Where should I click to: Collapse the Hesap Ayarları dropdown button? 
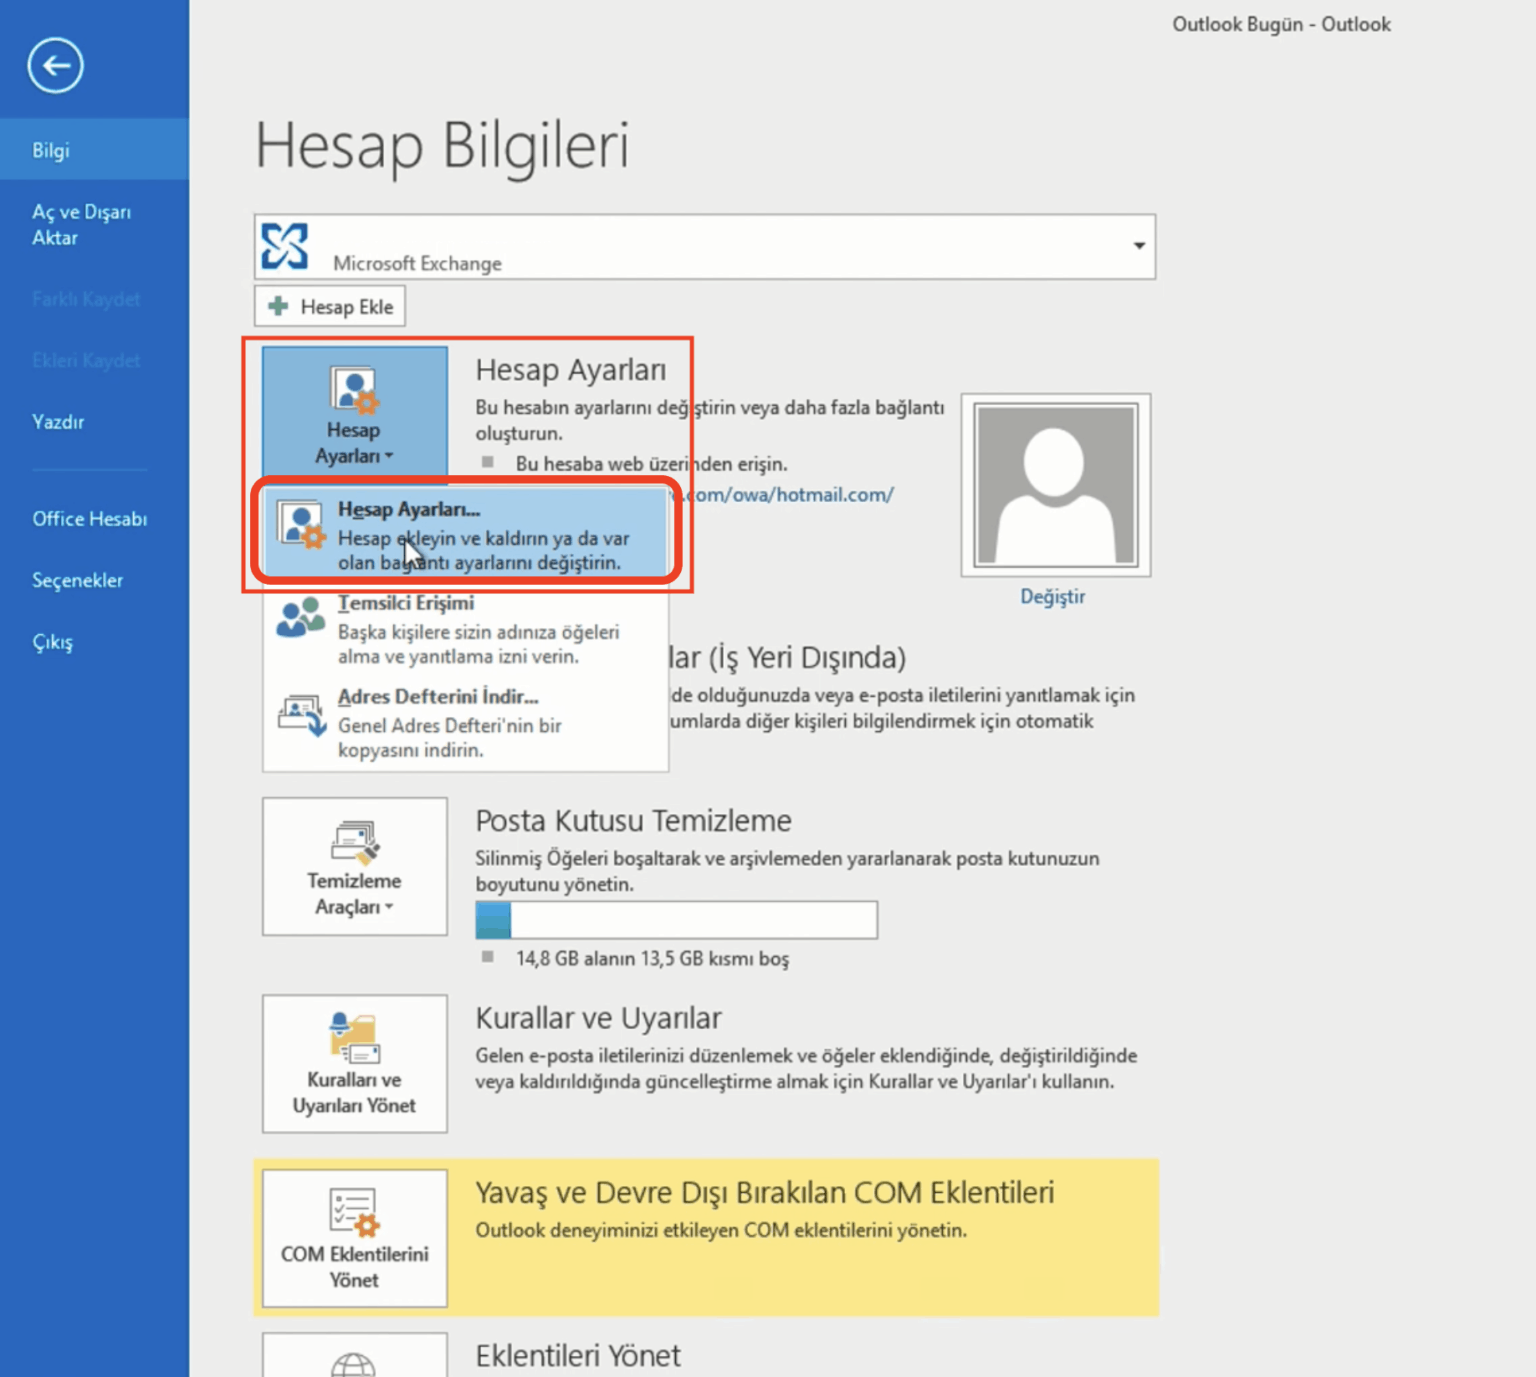[354, 411]
